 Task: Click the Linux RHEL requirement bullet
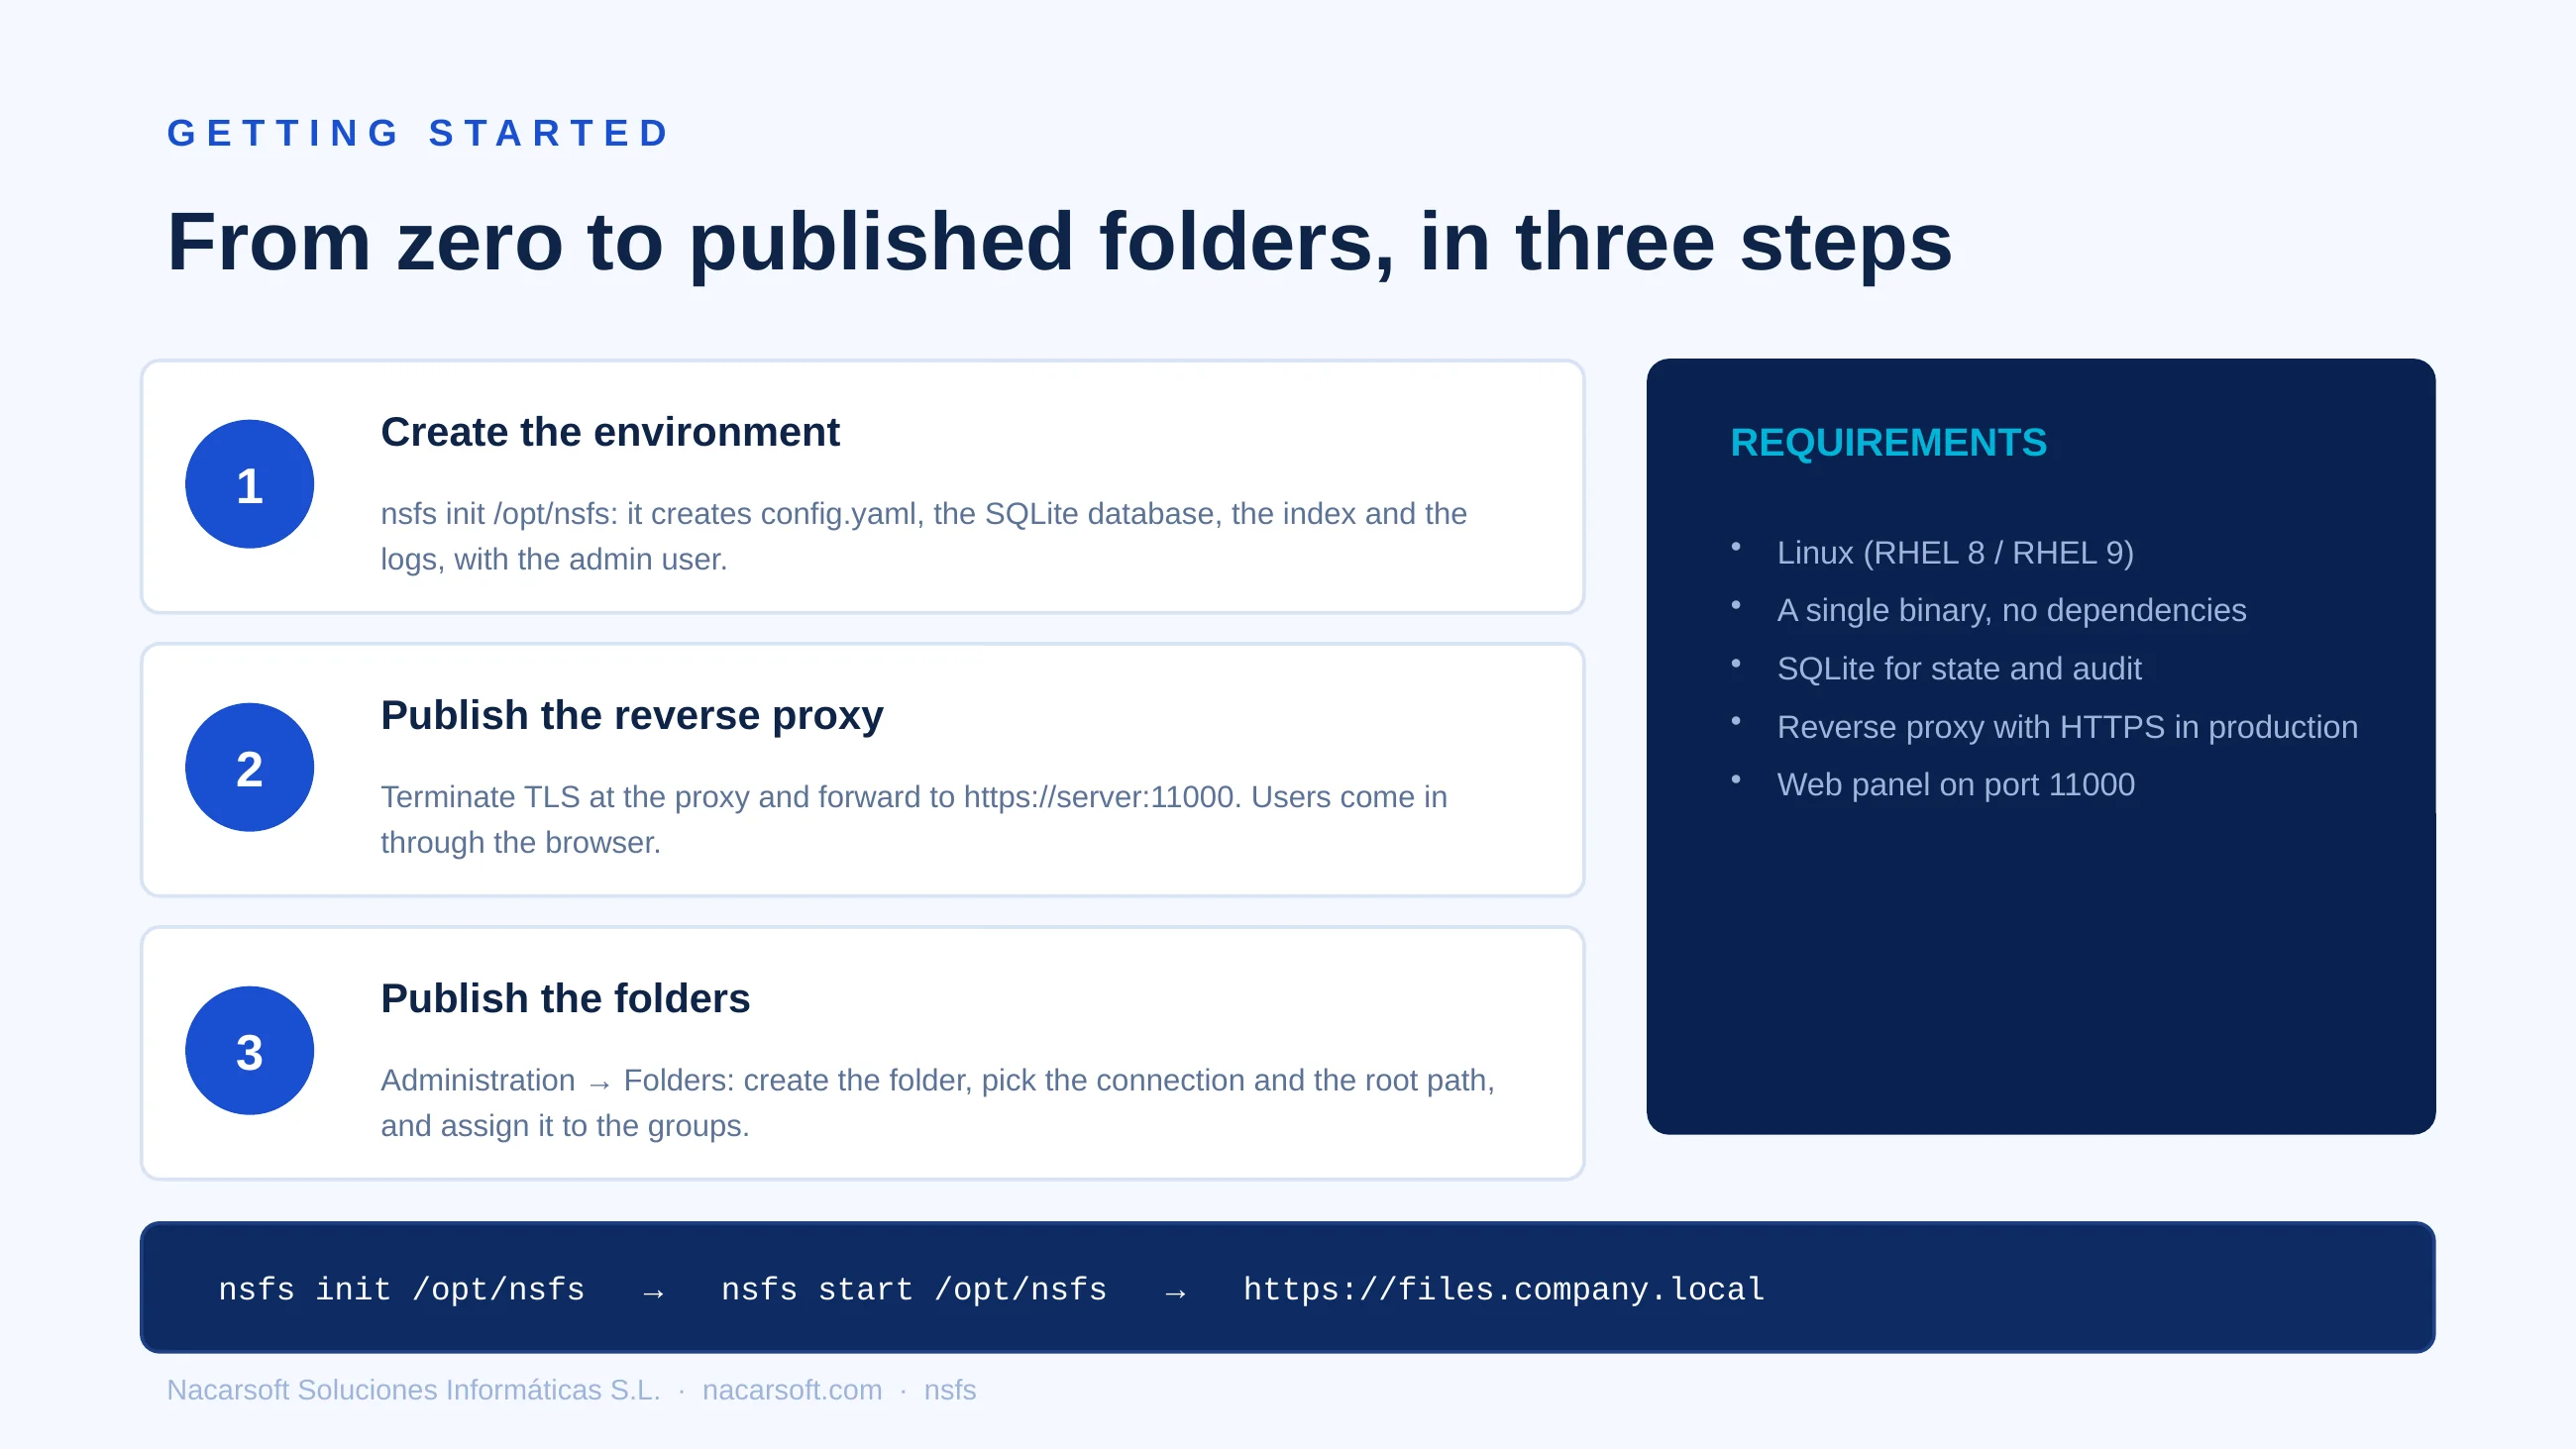tap(1954, 552)
